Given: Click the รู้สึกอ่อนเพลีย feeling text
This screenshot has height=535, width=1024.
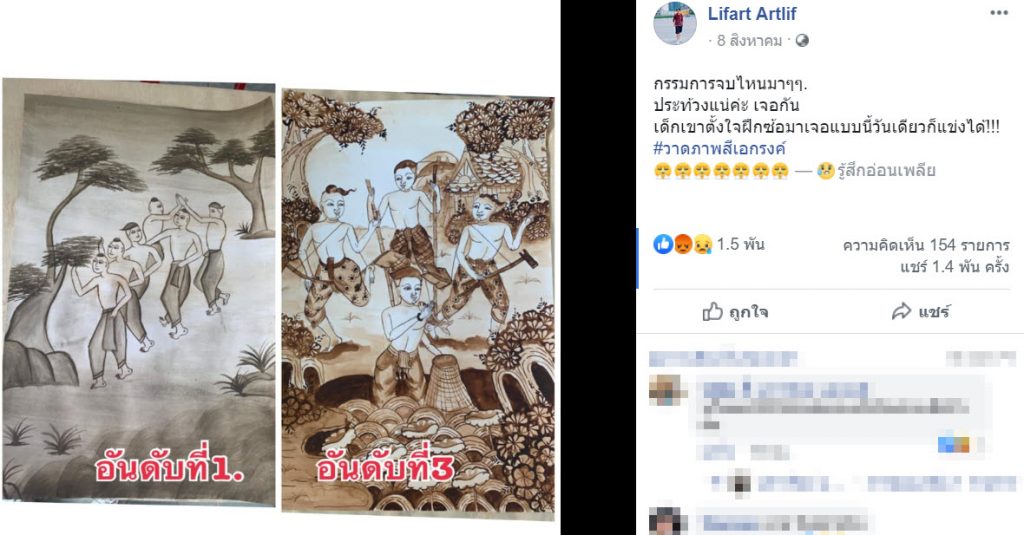Looking at the screenshot, I should tap(886, 171).
